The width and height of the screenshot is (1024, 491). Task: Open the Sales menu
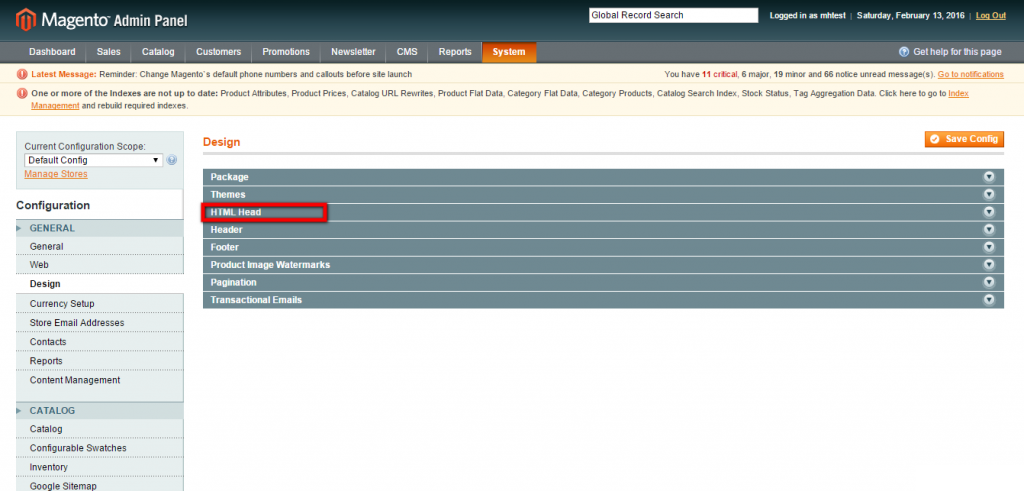pos(108,52)
